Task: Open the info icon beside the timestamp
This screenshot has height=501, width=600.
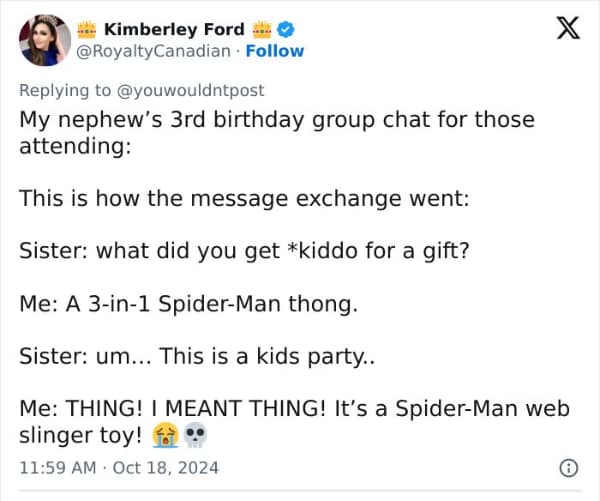Action: (x=568, y=467)
